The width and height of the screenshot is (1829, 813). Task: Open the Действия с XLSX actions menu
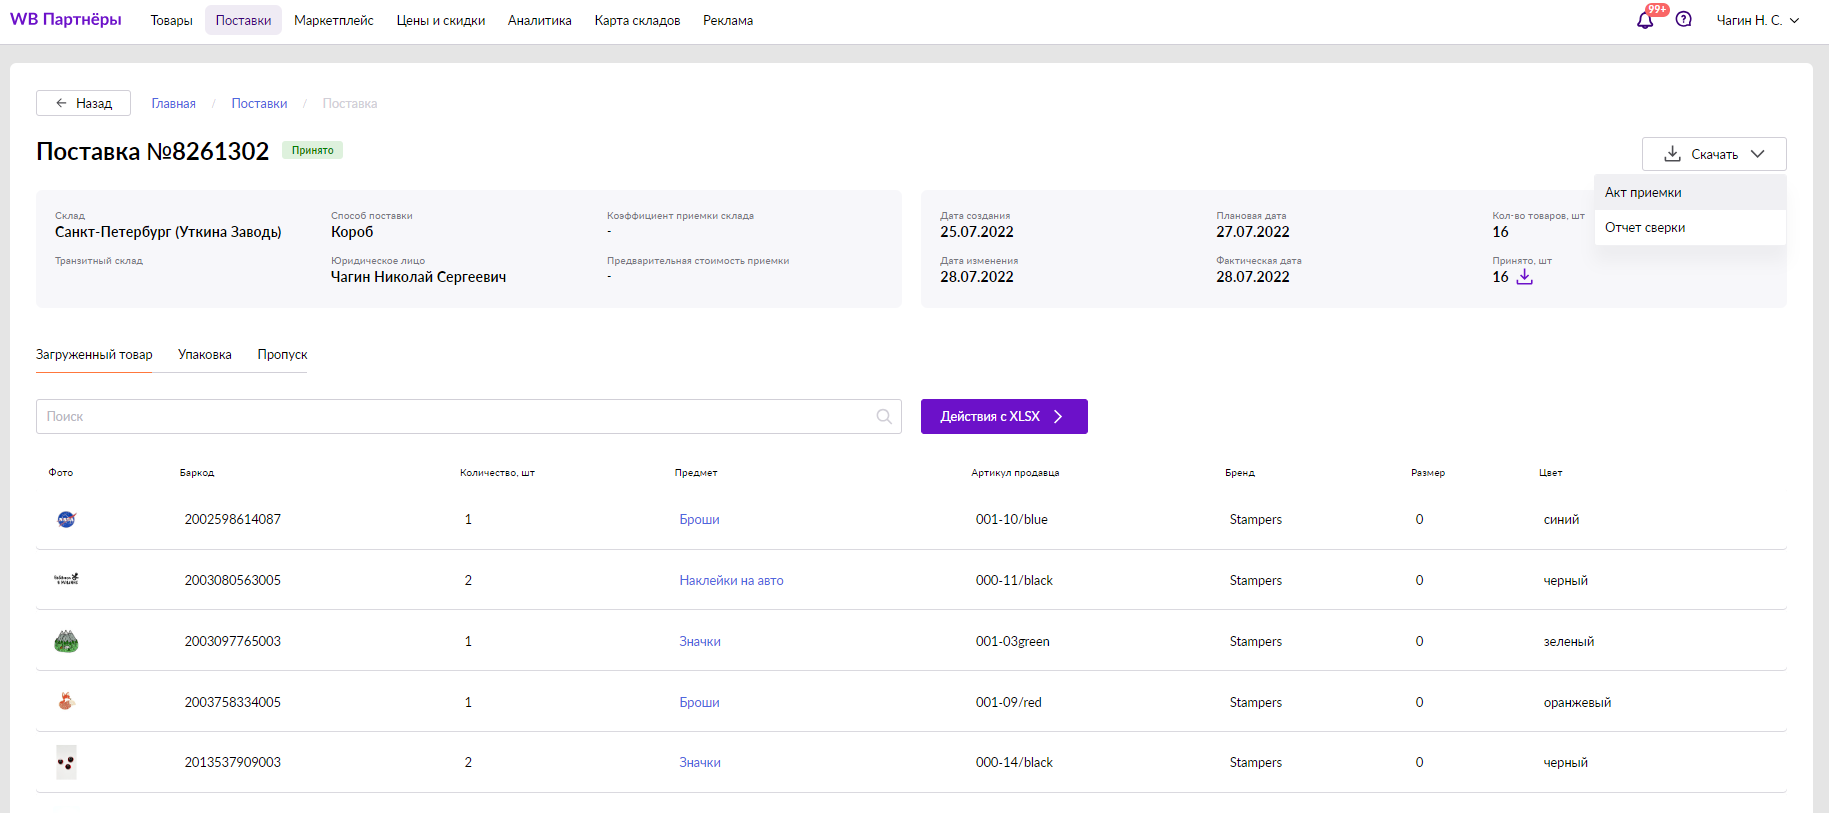tap(1003, 417)
